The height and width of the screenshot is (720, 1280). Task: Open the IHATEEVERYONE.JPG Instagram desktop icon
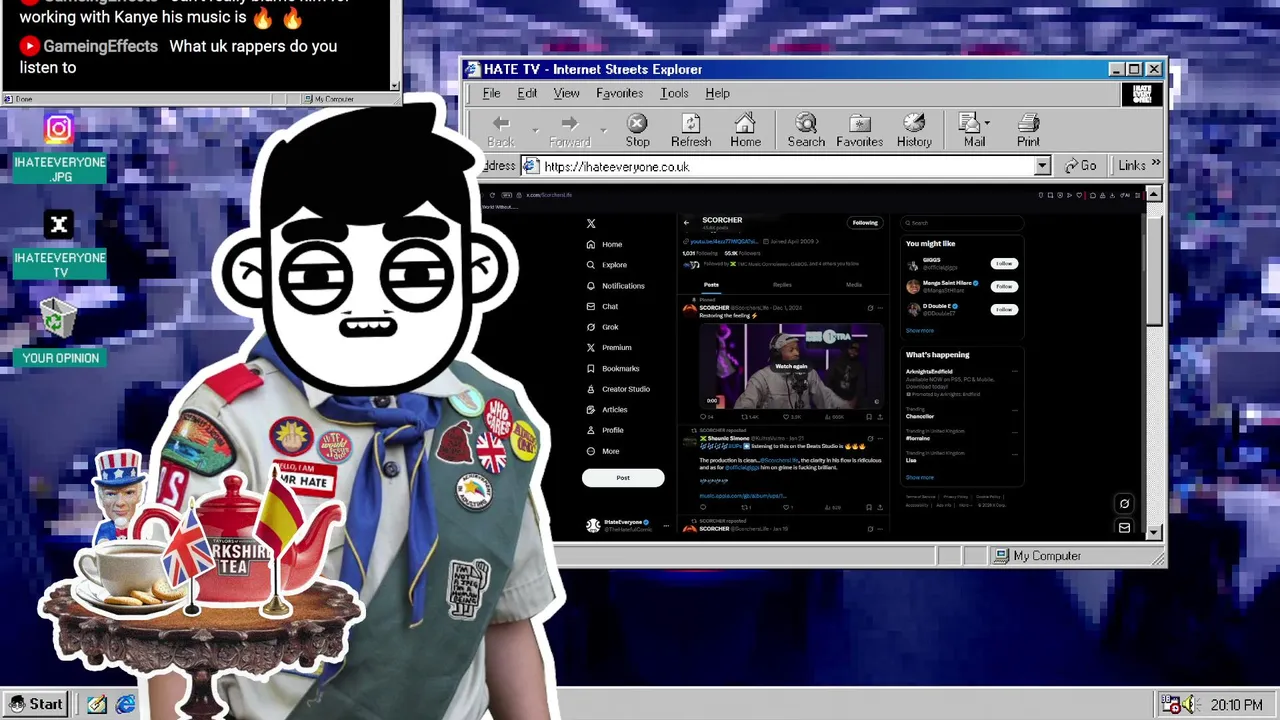59,129
